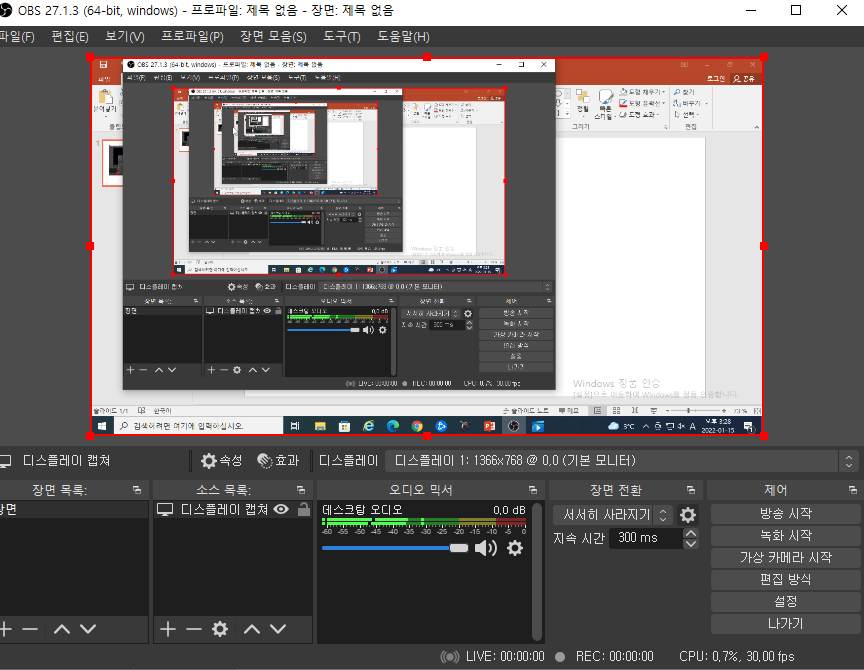Click 가상 카메라 시작 button
This screenshot has width=864, height=670.
click(786, 558)
